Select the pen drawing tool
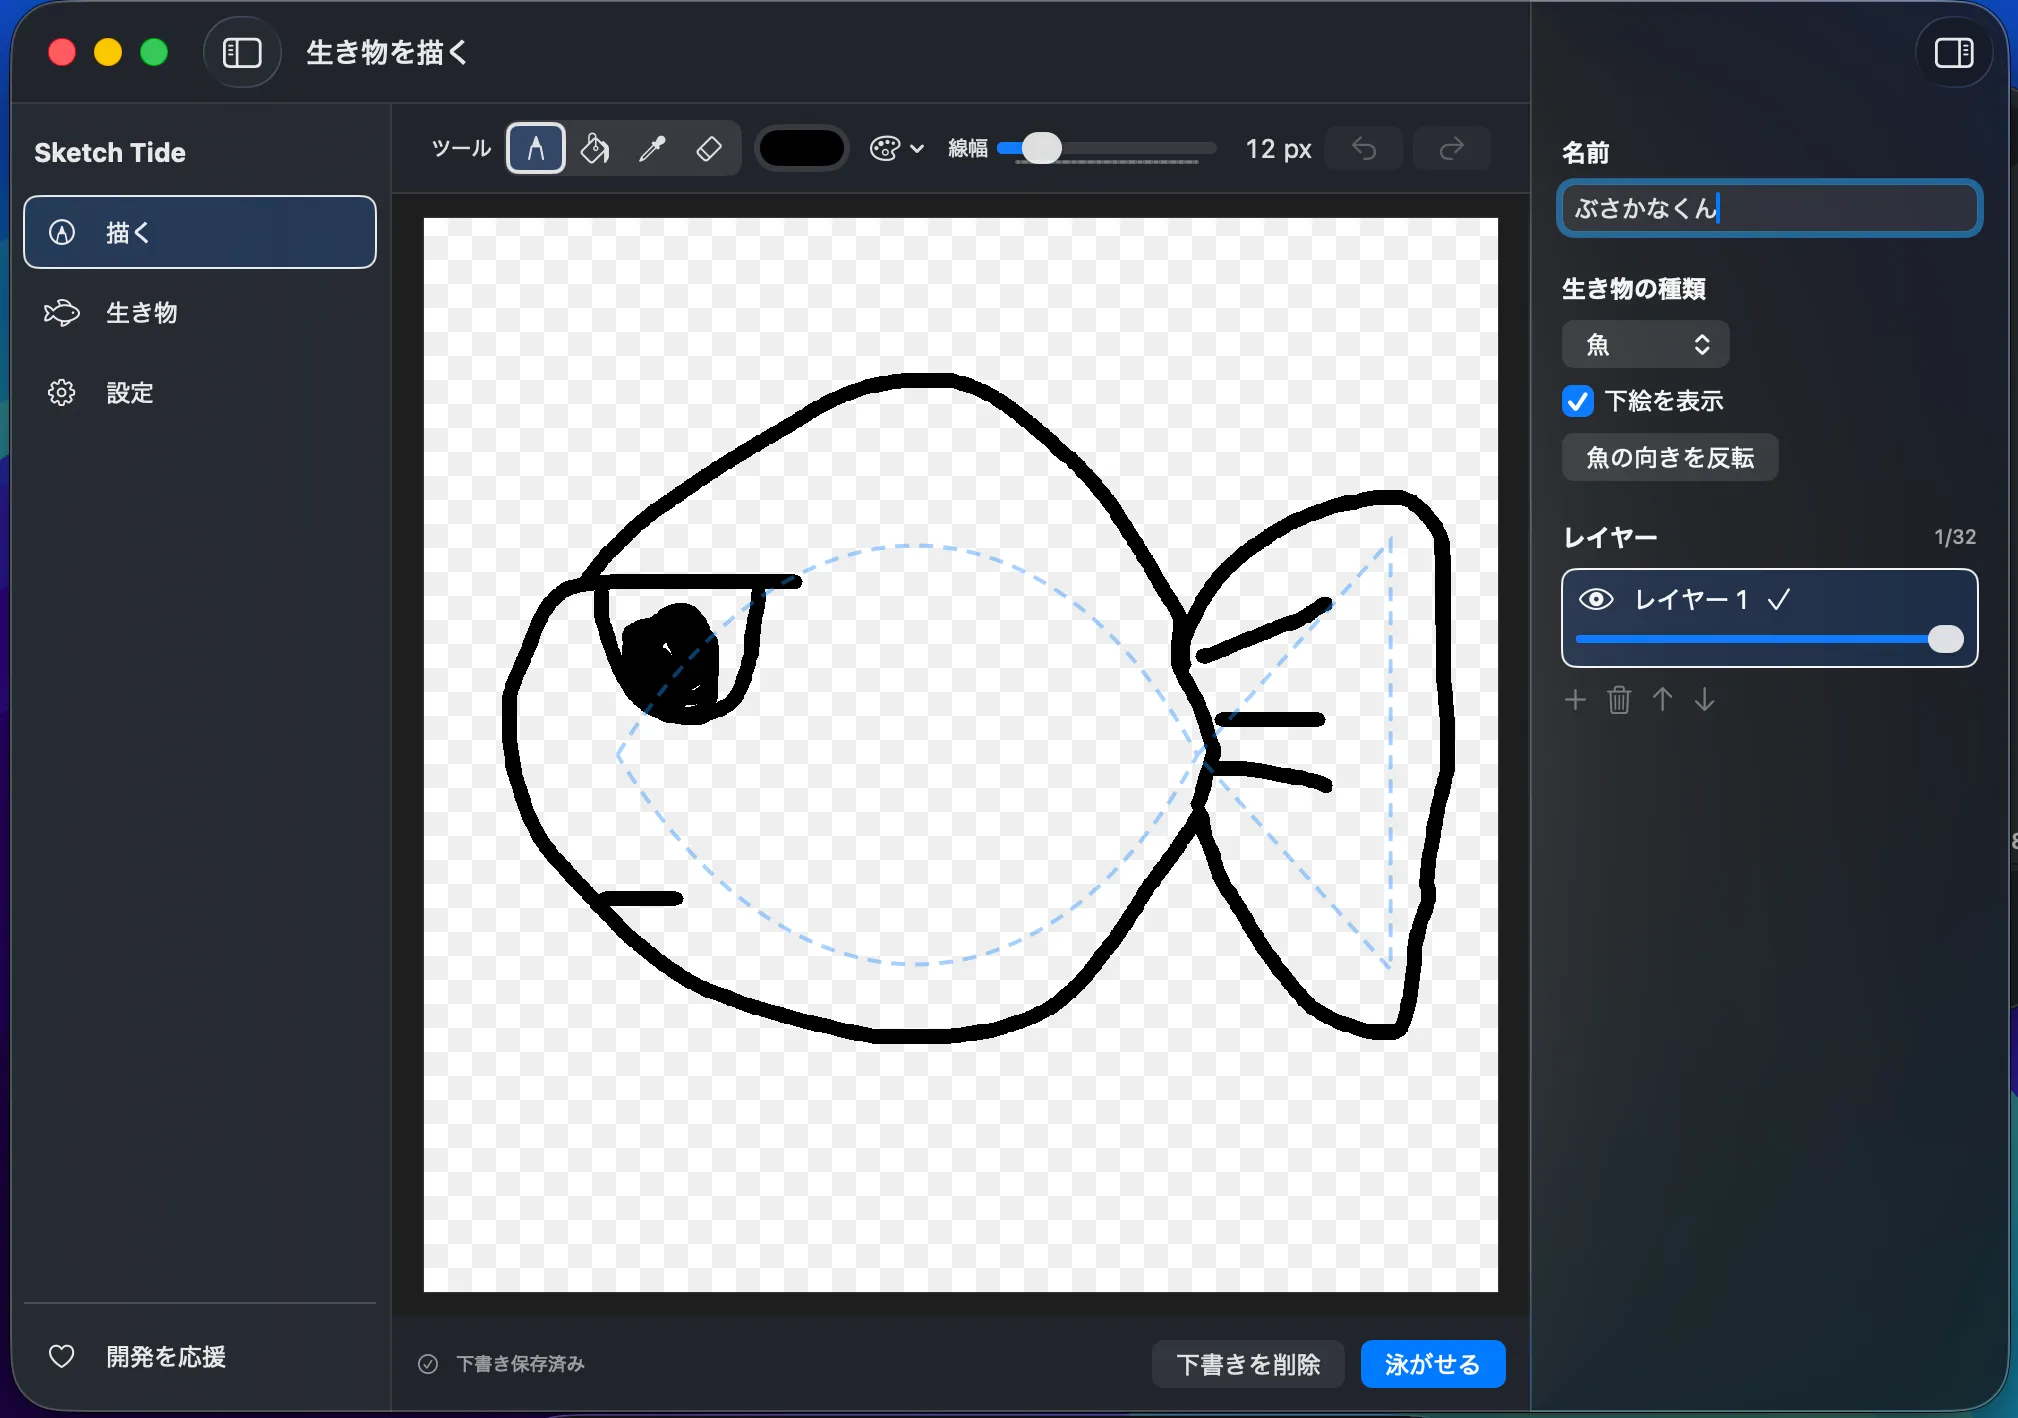 (536, 149)
